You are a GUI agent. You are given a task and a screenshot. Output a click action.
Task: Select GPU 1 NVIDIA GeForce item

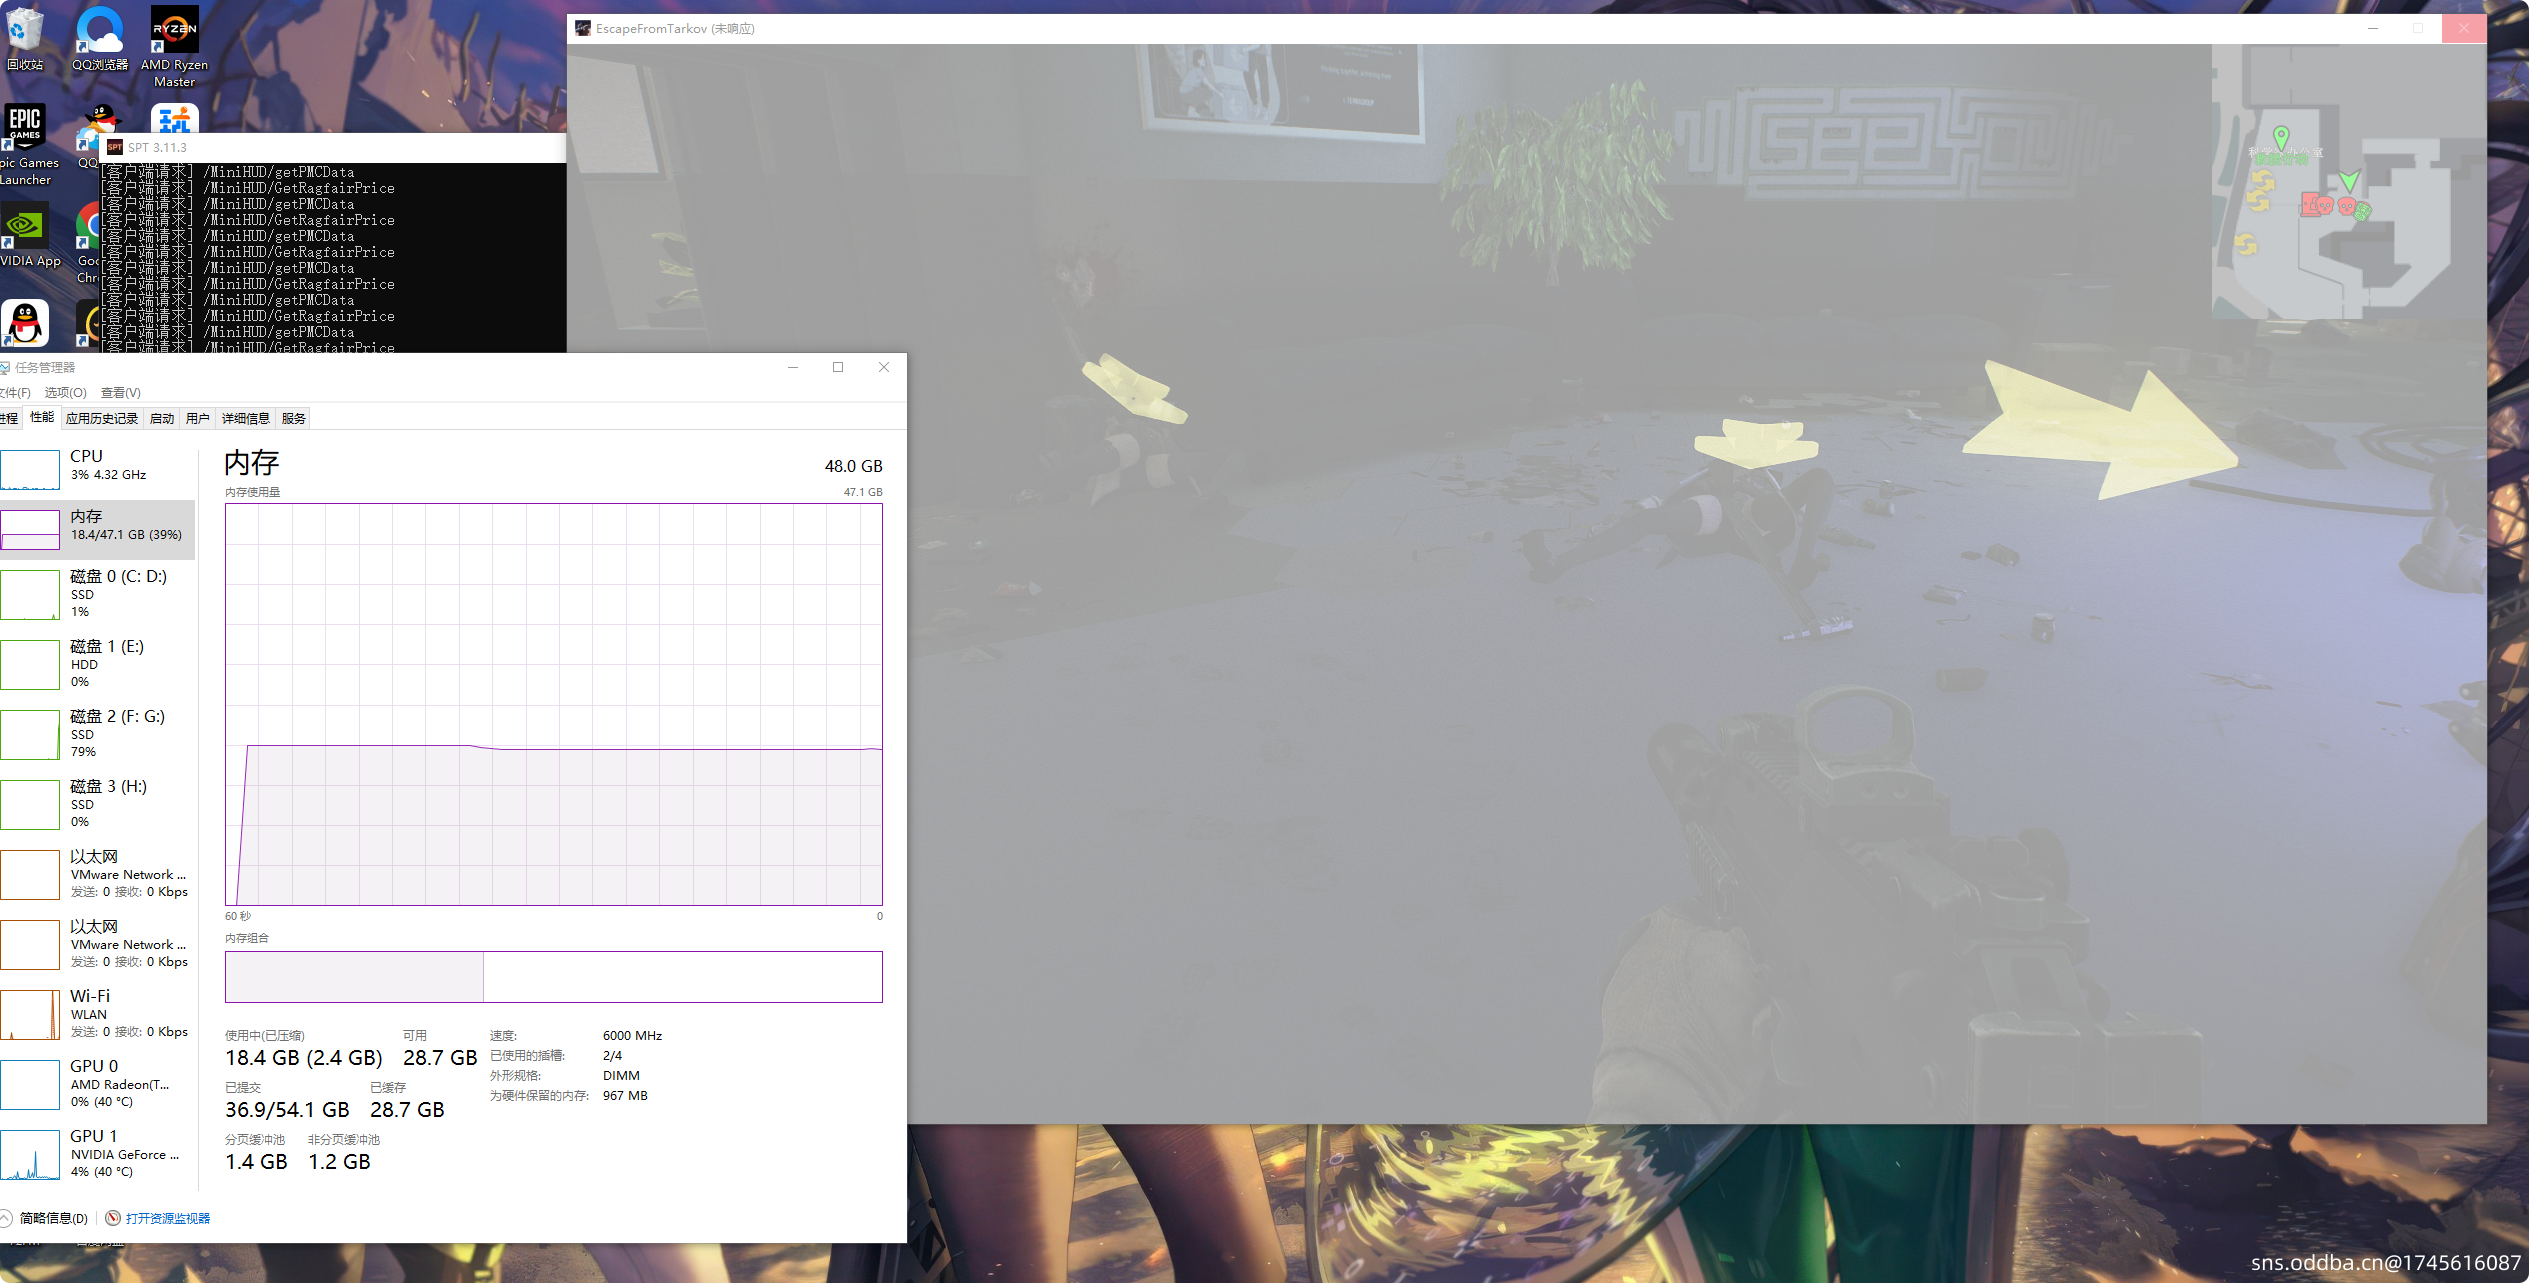98,1153
